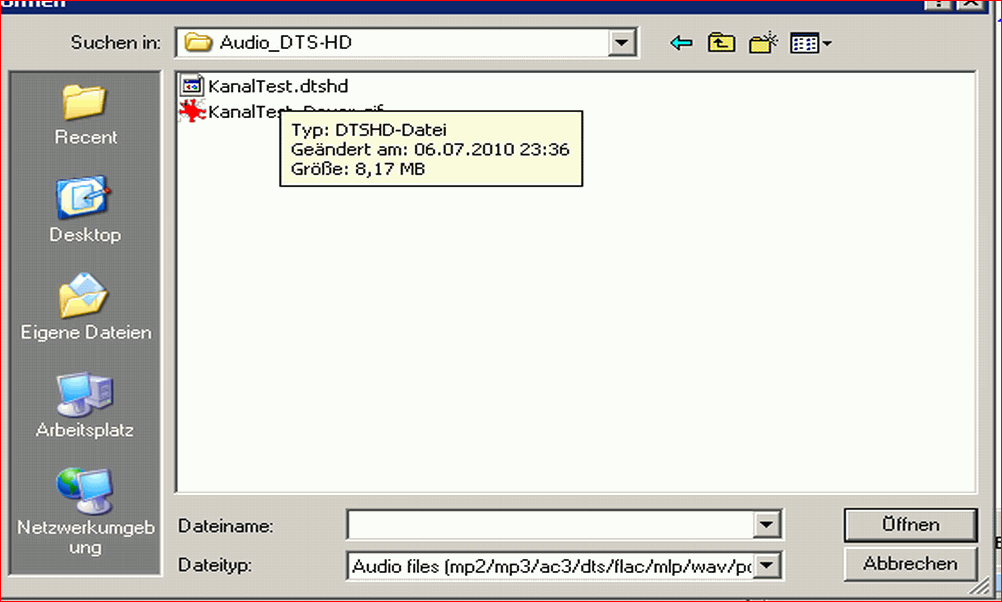Close the dialog with the X button
The width and height of the screenshot is (1002, 602).
[968, 3]
